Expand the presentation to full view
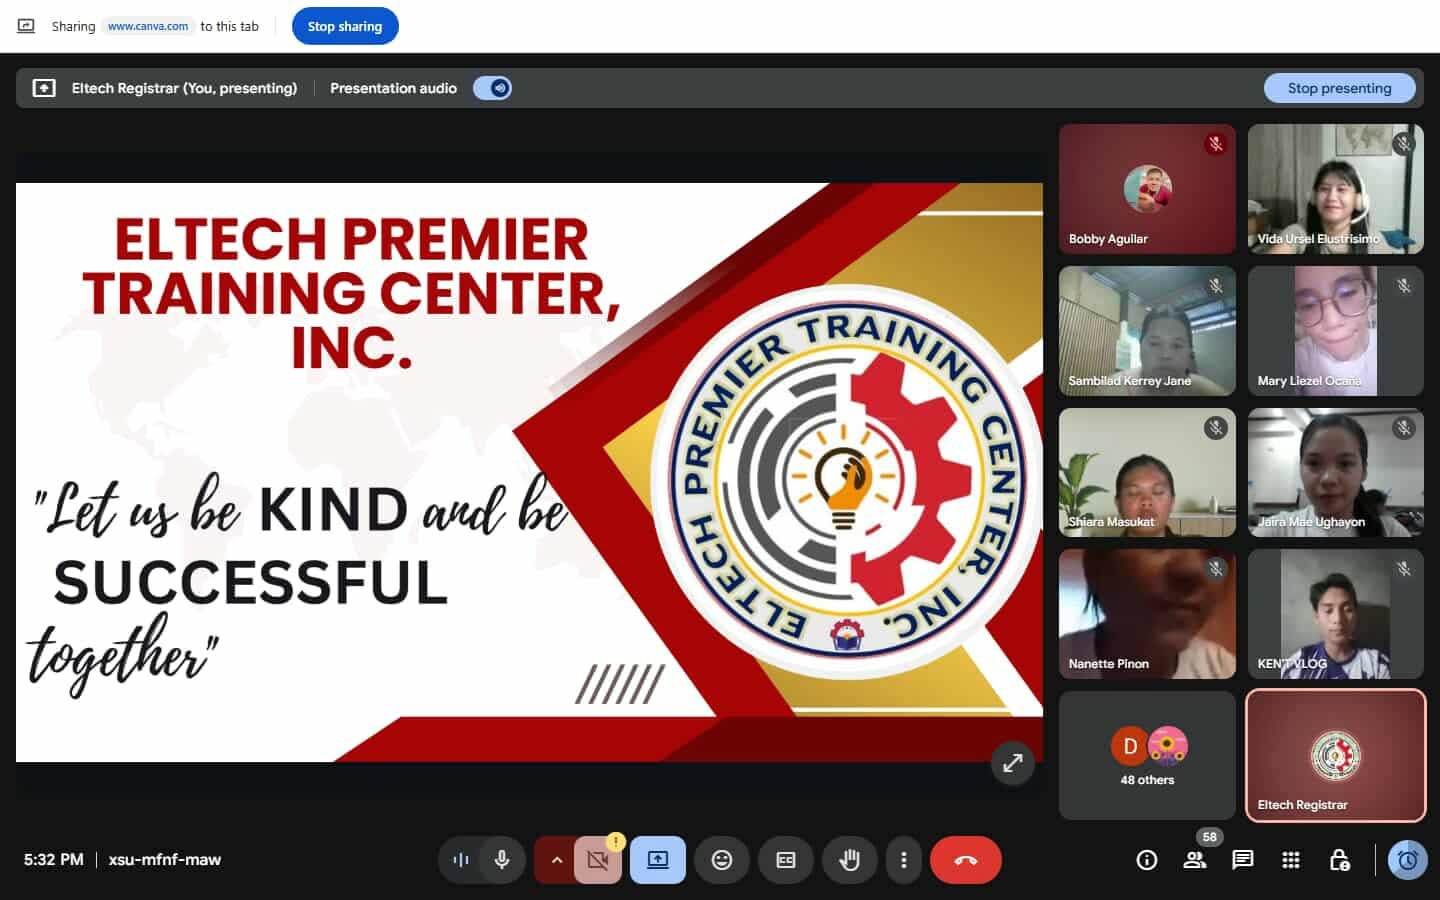The image size is (1440, 900). (x=1013, y=763)
